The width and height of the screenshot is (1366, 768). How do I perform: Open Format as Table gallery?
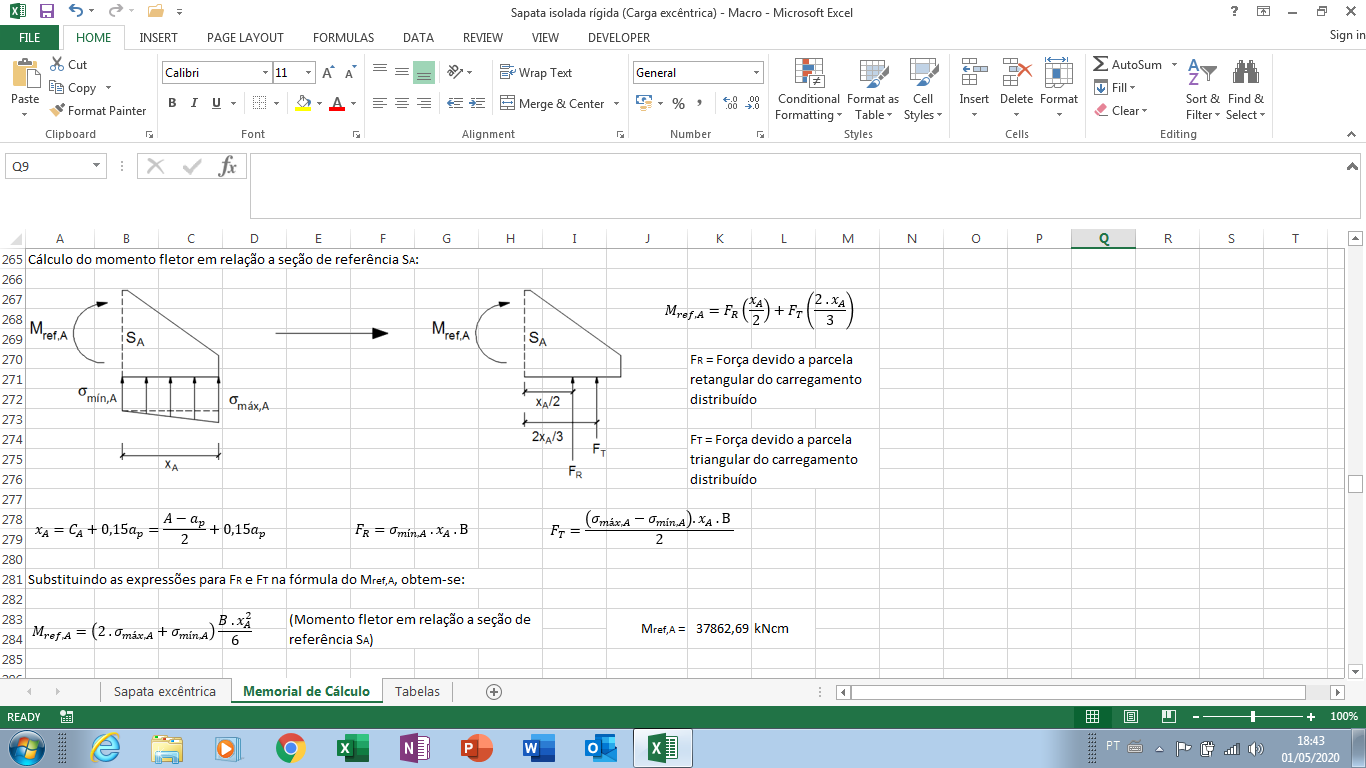(x=873, y=89)
